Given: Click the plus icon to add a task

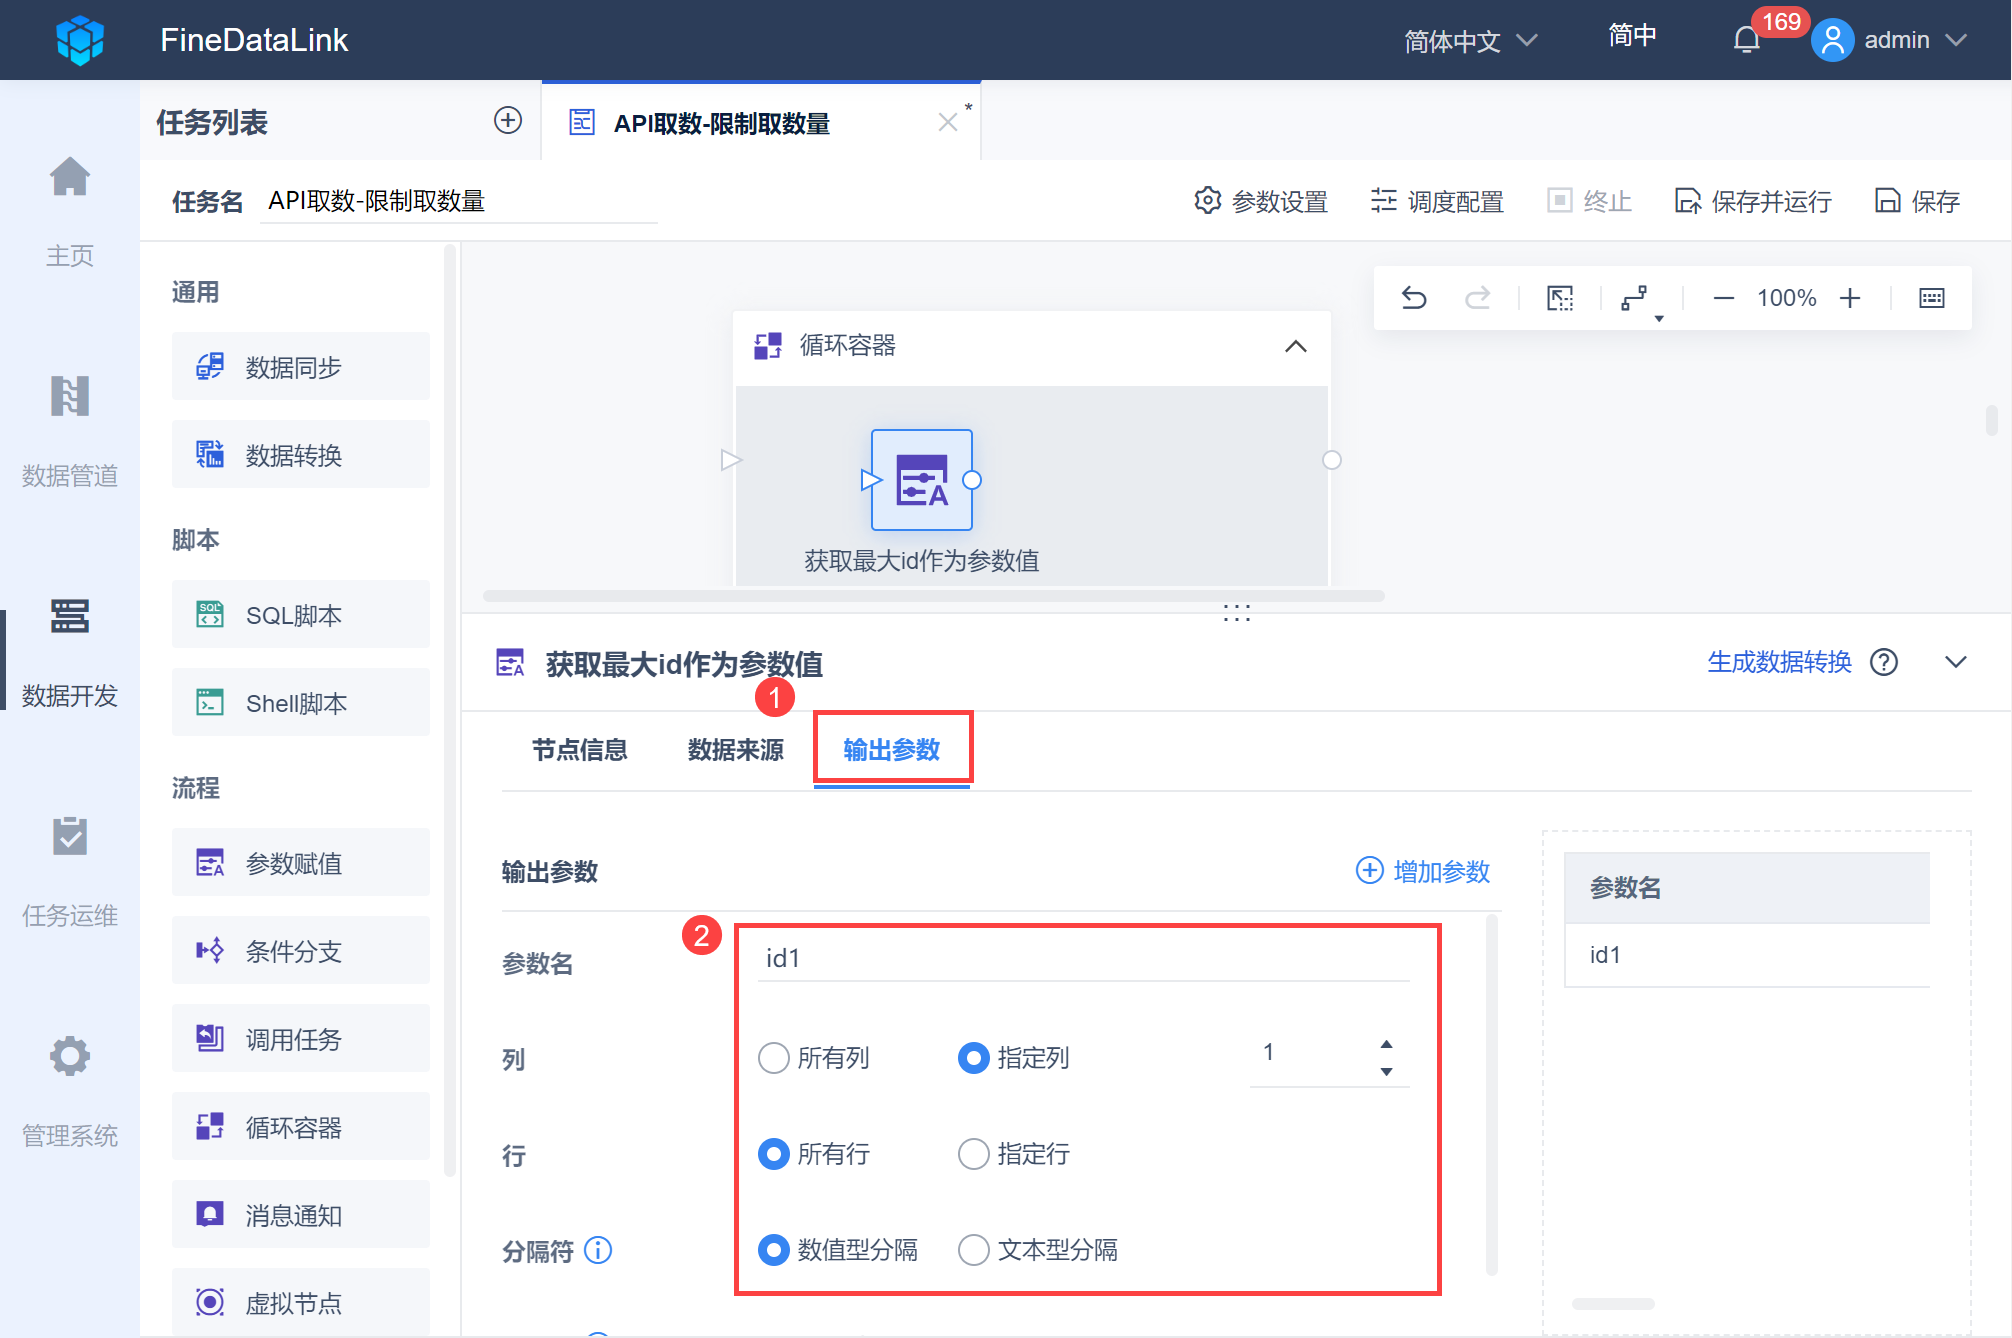Looking at the screenshot, I should [x=508, y=121].
